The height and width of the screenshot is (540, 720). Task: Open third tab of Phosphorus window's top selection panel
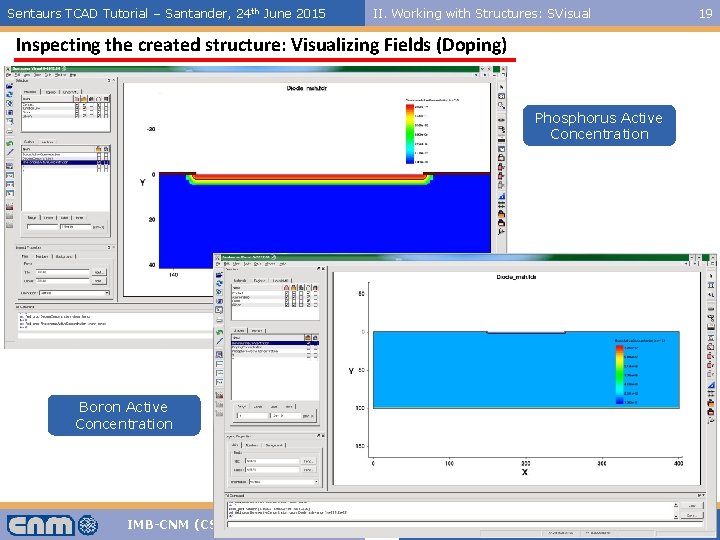point(70,92)
